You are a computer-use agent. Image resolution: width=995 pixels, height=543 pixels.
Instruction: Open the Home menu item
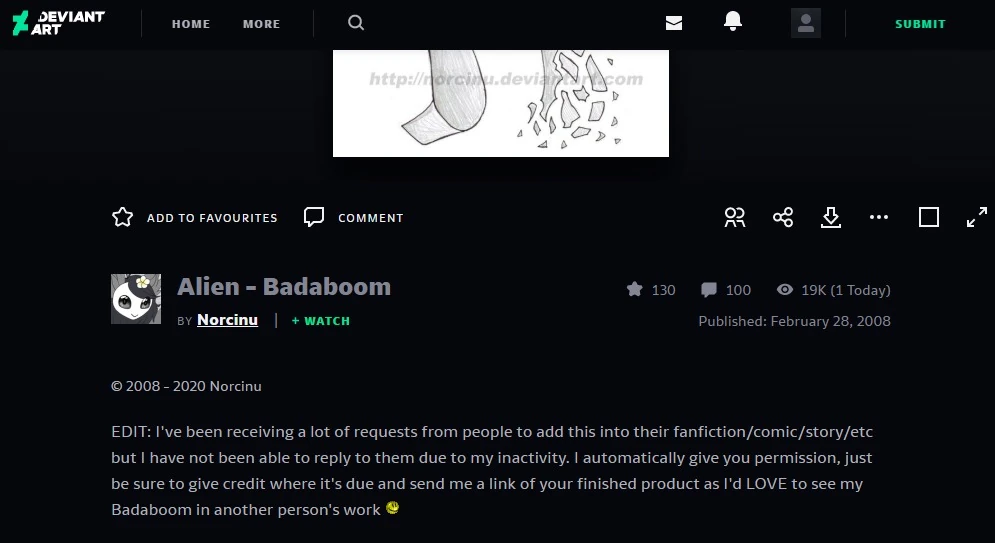pyautogui.click(x=191, y=24)
